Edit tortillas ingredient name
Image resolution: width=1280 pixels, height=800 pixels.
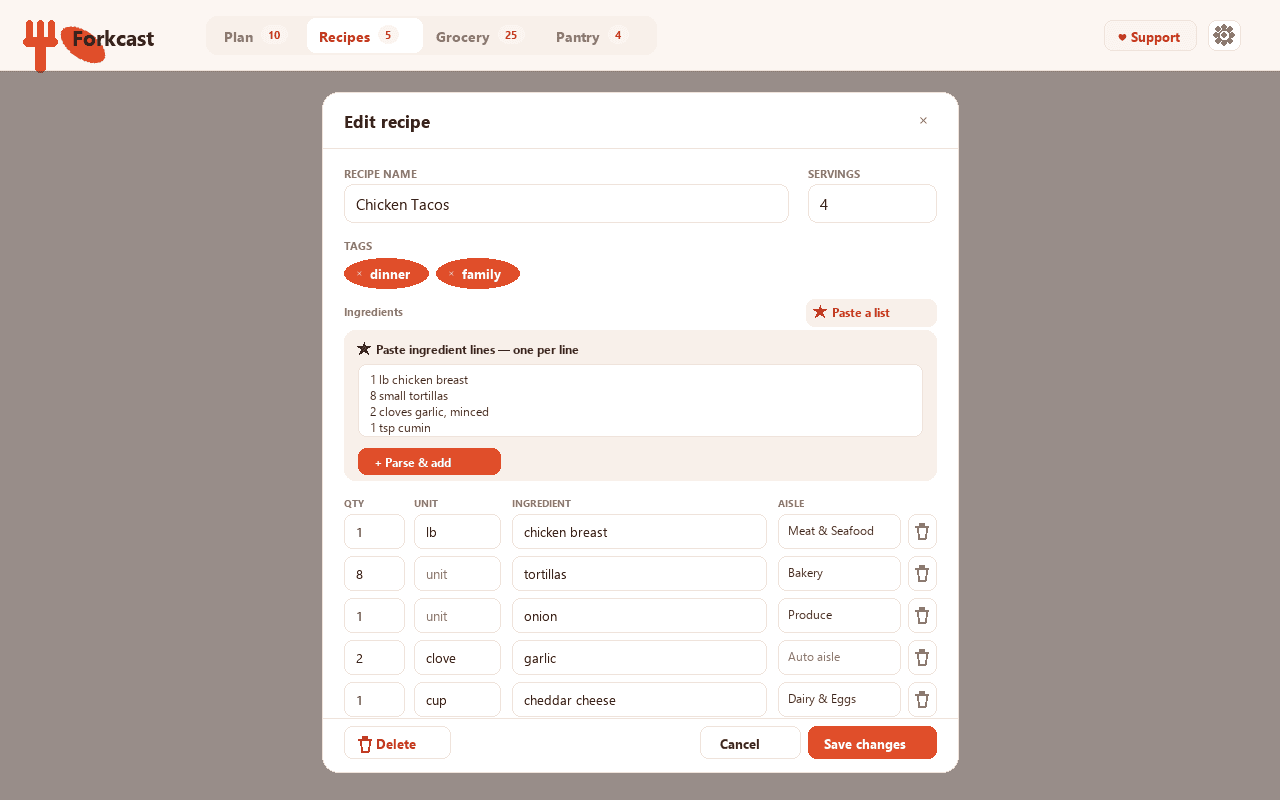pos(639,573)
